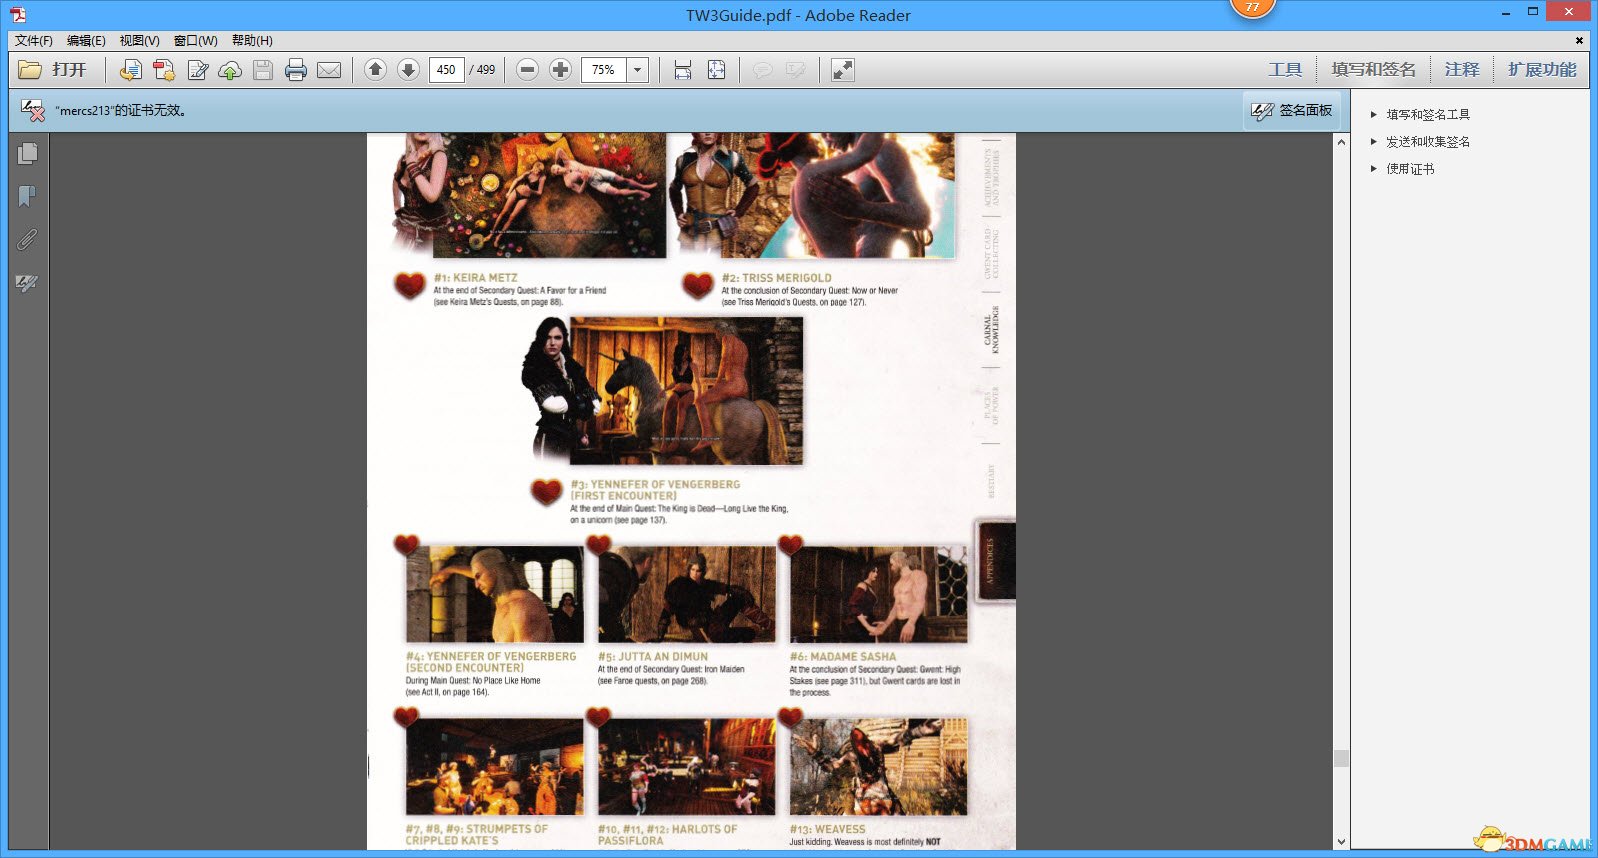Click the vertical scrollbar thumb

pyautogui.click(x=1341, y=759)
